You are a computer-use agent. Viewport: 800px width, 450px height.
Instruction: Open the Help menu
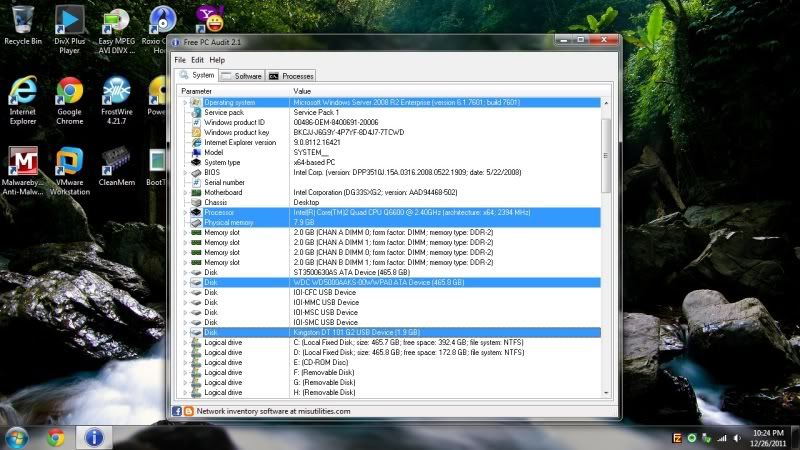click(x=217, y=60)
